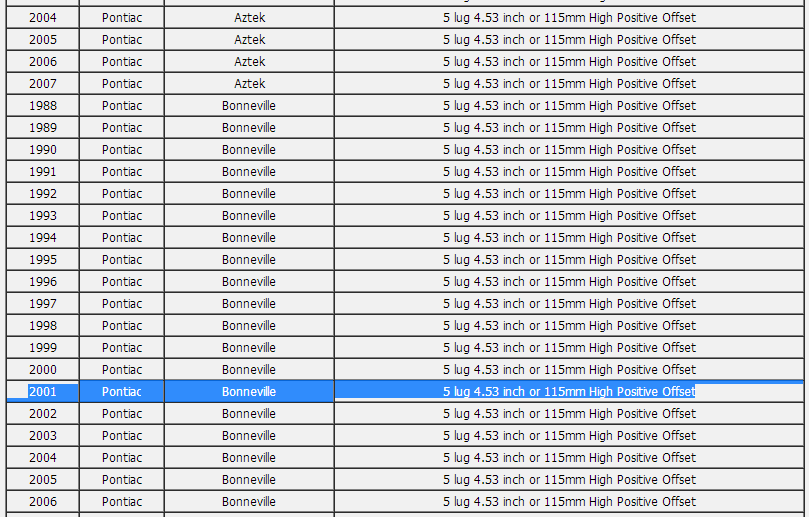809x517 pixels.
Task: Click year 1995 cell
Action: click(43, 260)
